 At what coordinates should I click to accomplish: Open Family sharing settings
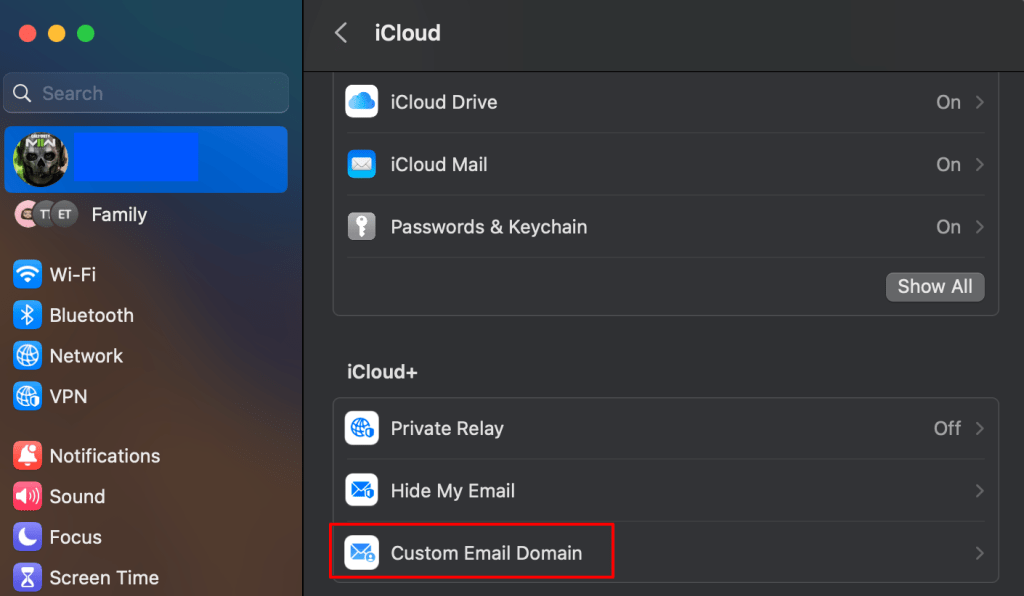coord(118,214)
